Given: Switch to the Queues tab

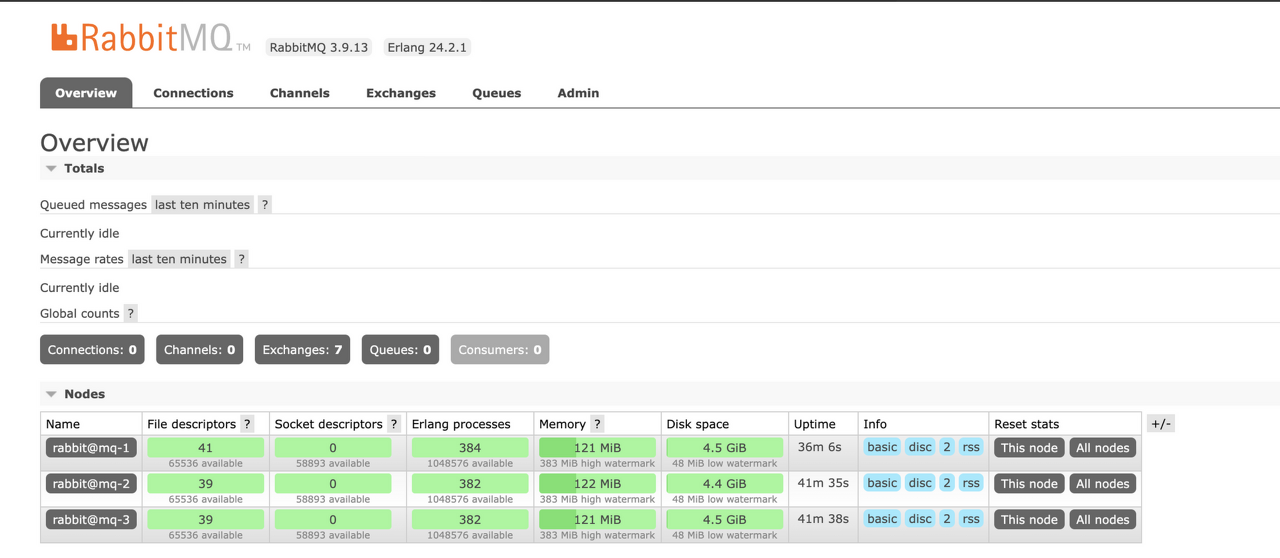Looking at the screenshot, I should click(x=497, y=93).
